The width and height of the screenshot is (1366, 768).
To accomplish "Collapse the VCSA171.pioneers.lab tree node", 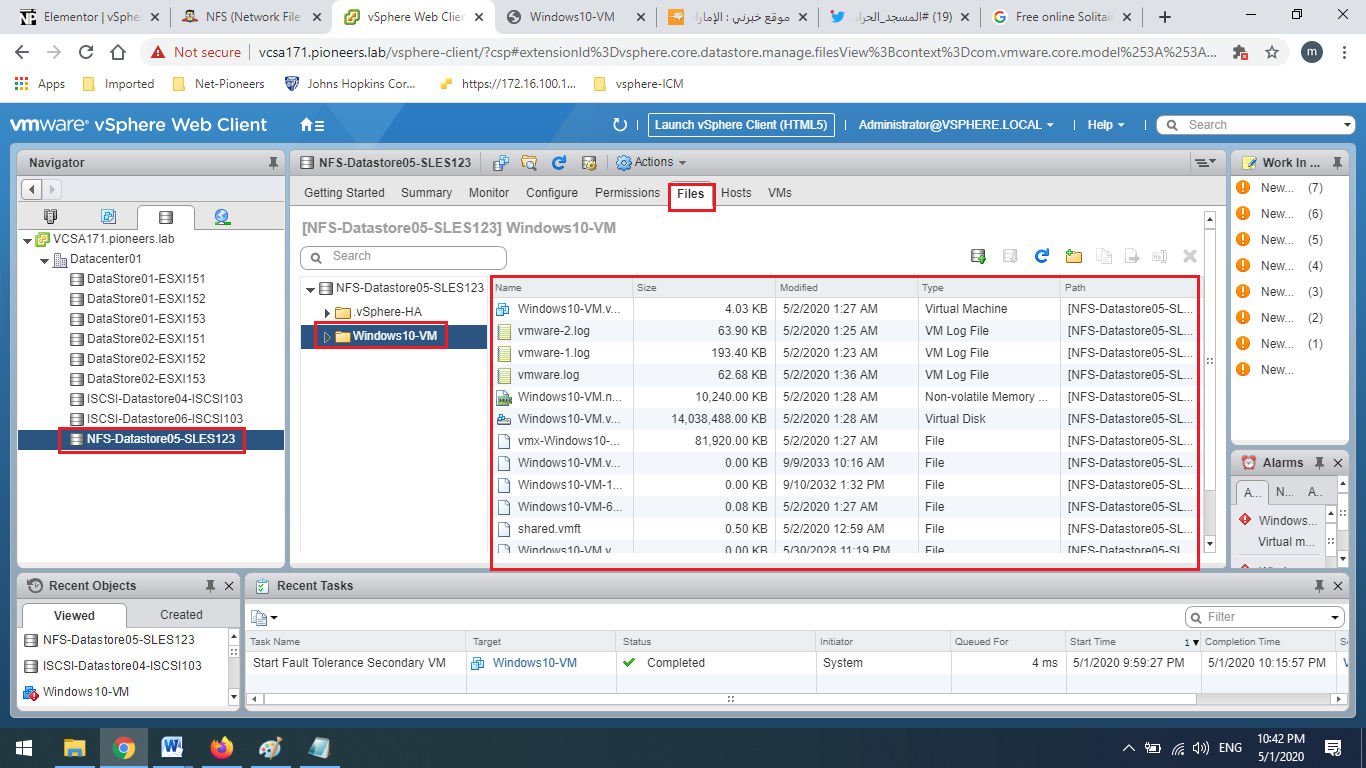I will [x=28, y=240].
